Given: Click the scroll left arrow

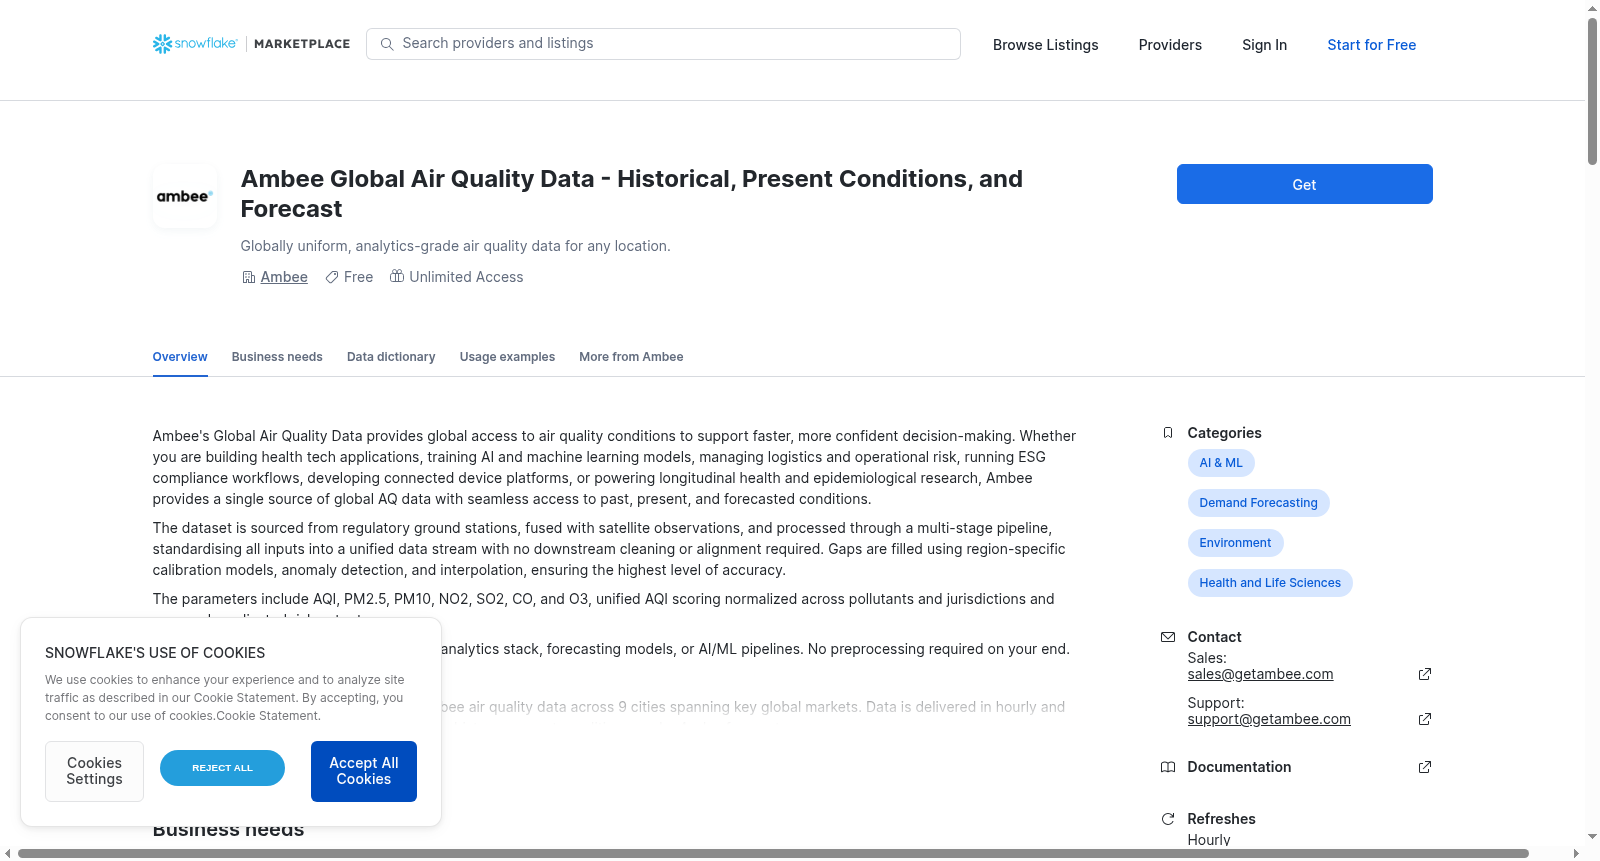Looking at the screenshot, I should pos(8,853).
